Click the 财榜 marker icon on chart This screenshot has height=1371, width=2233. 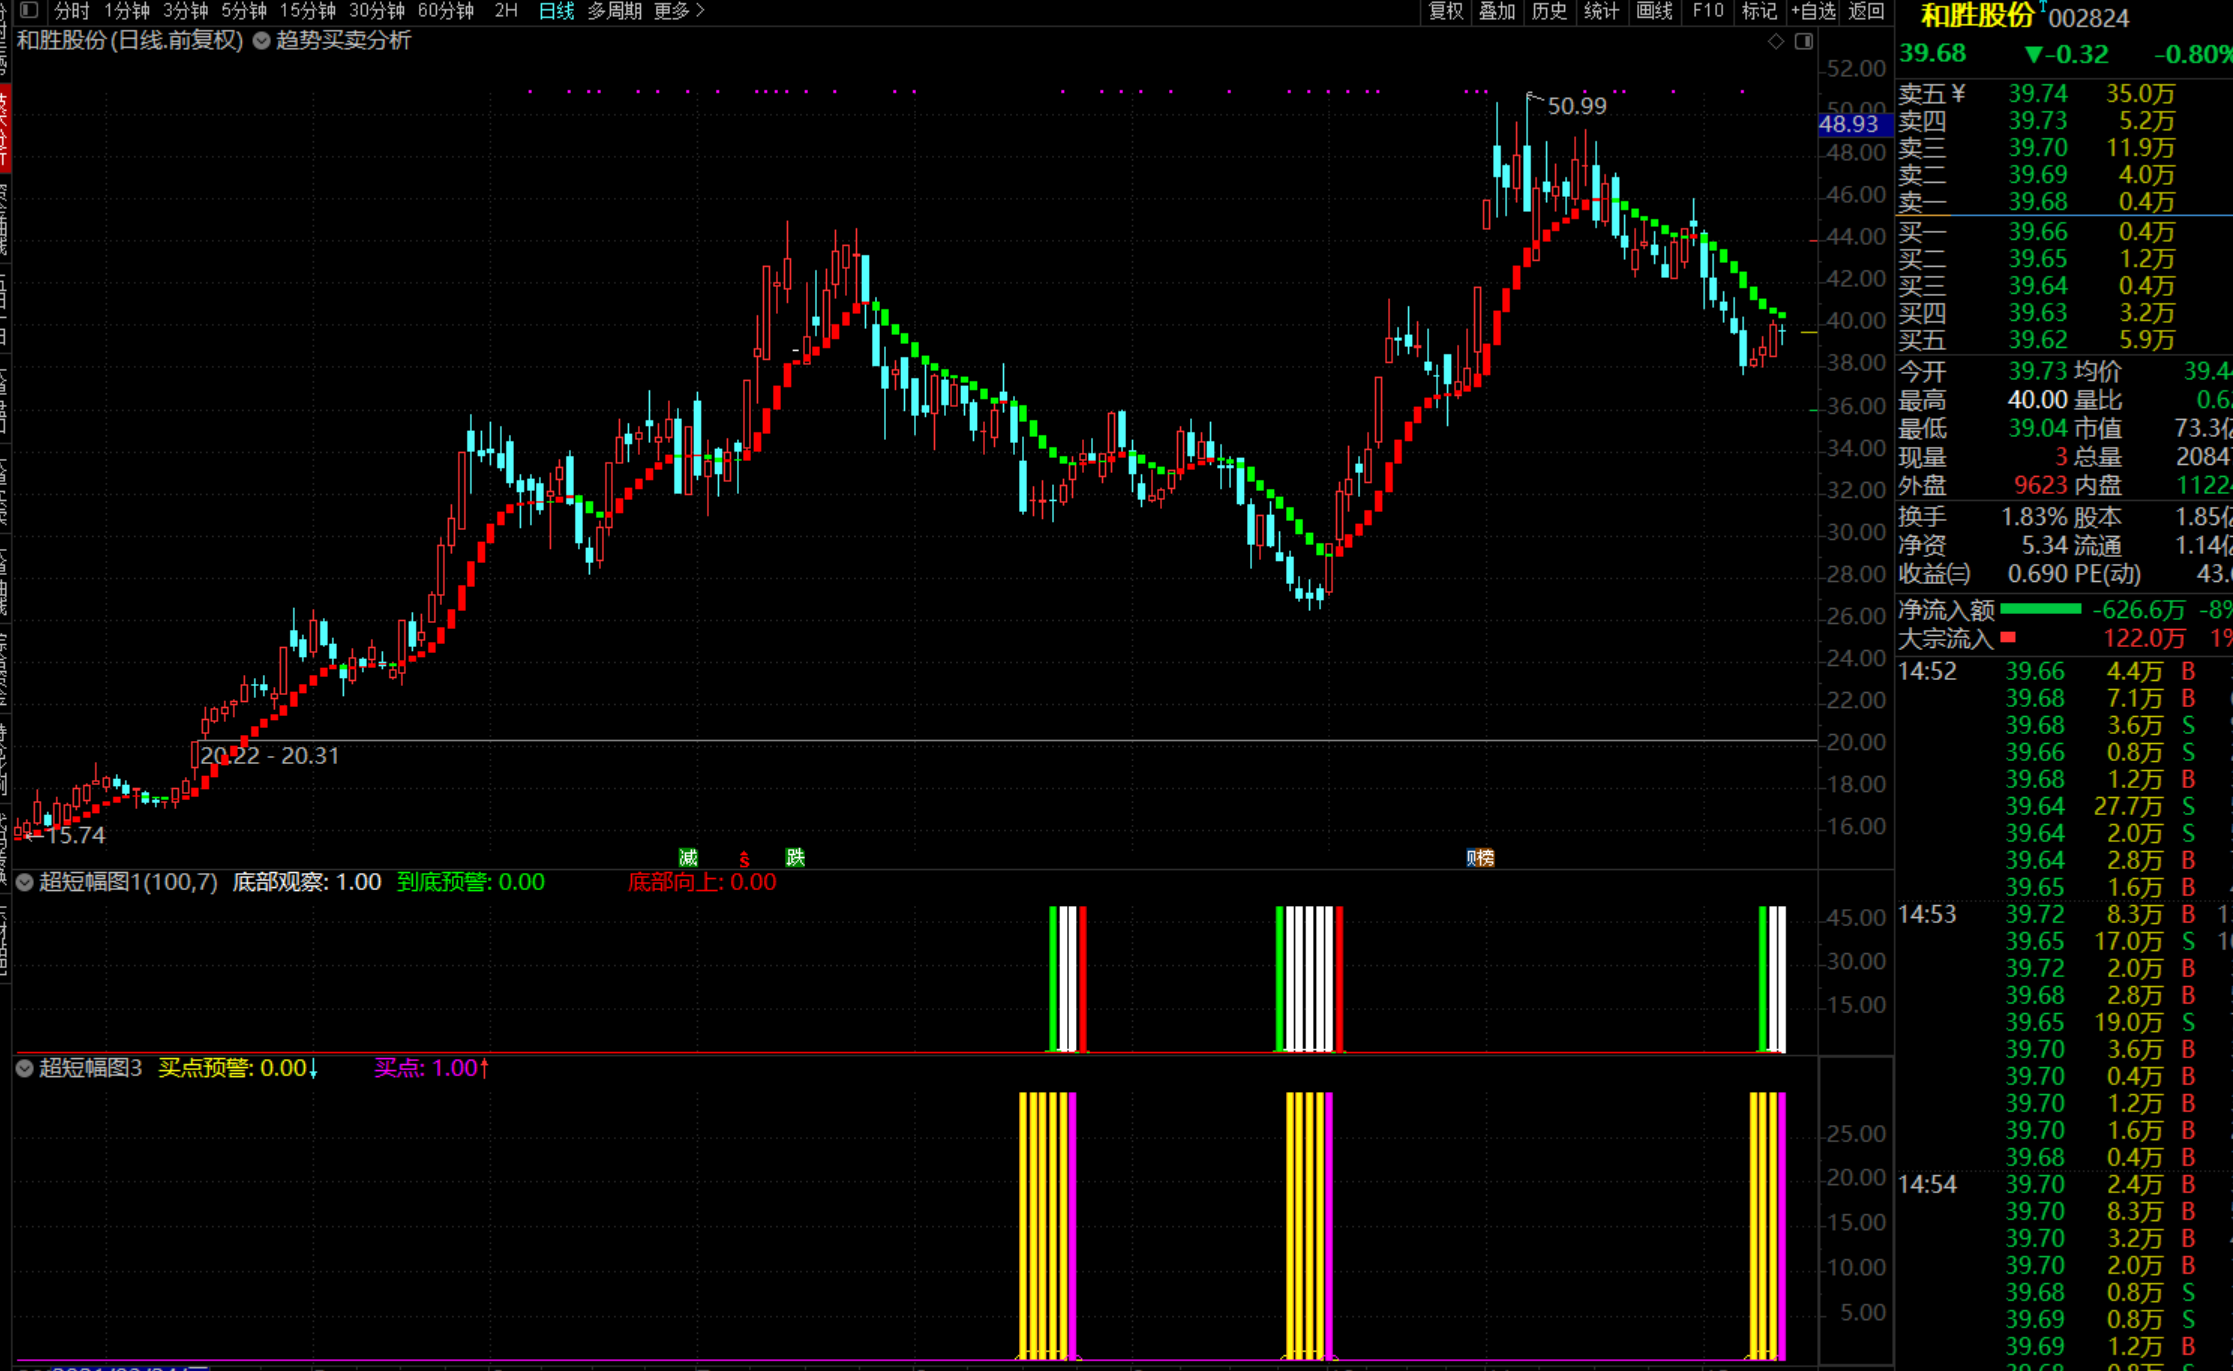click(x=1480, y=857)
